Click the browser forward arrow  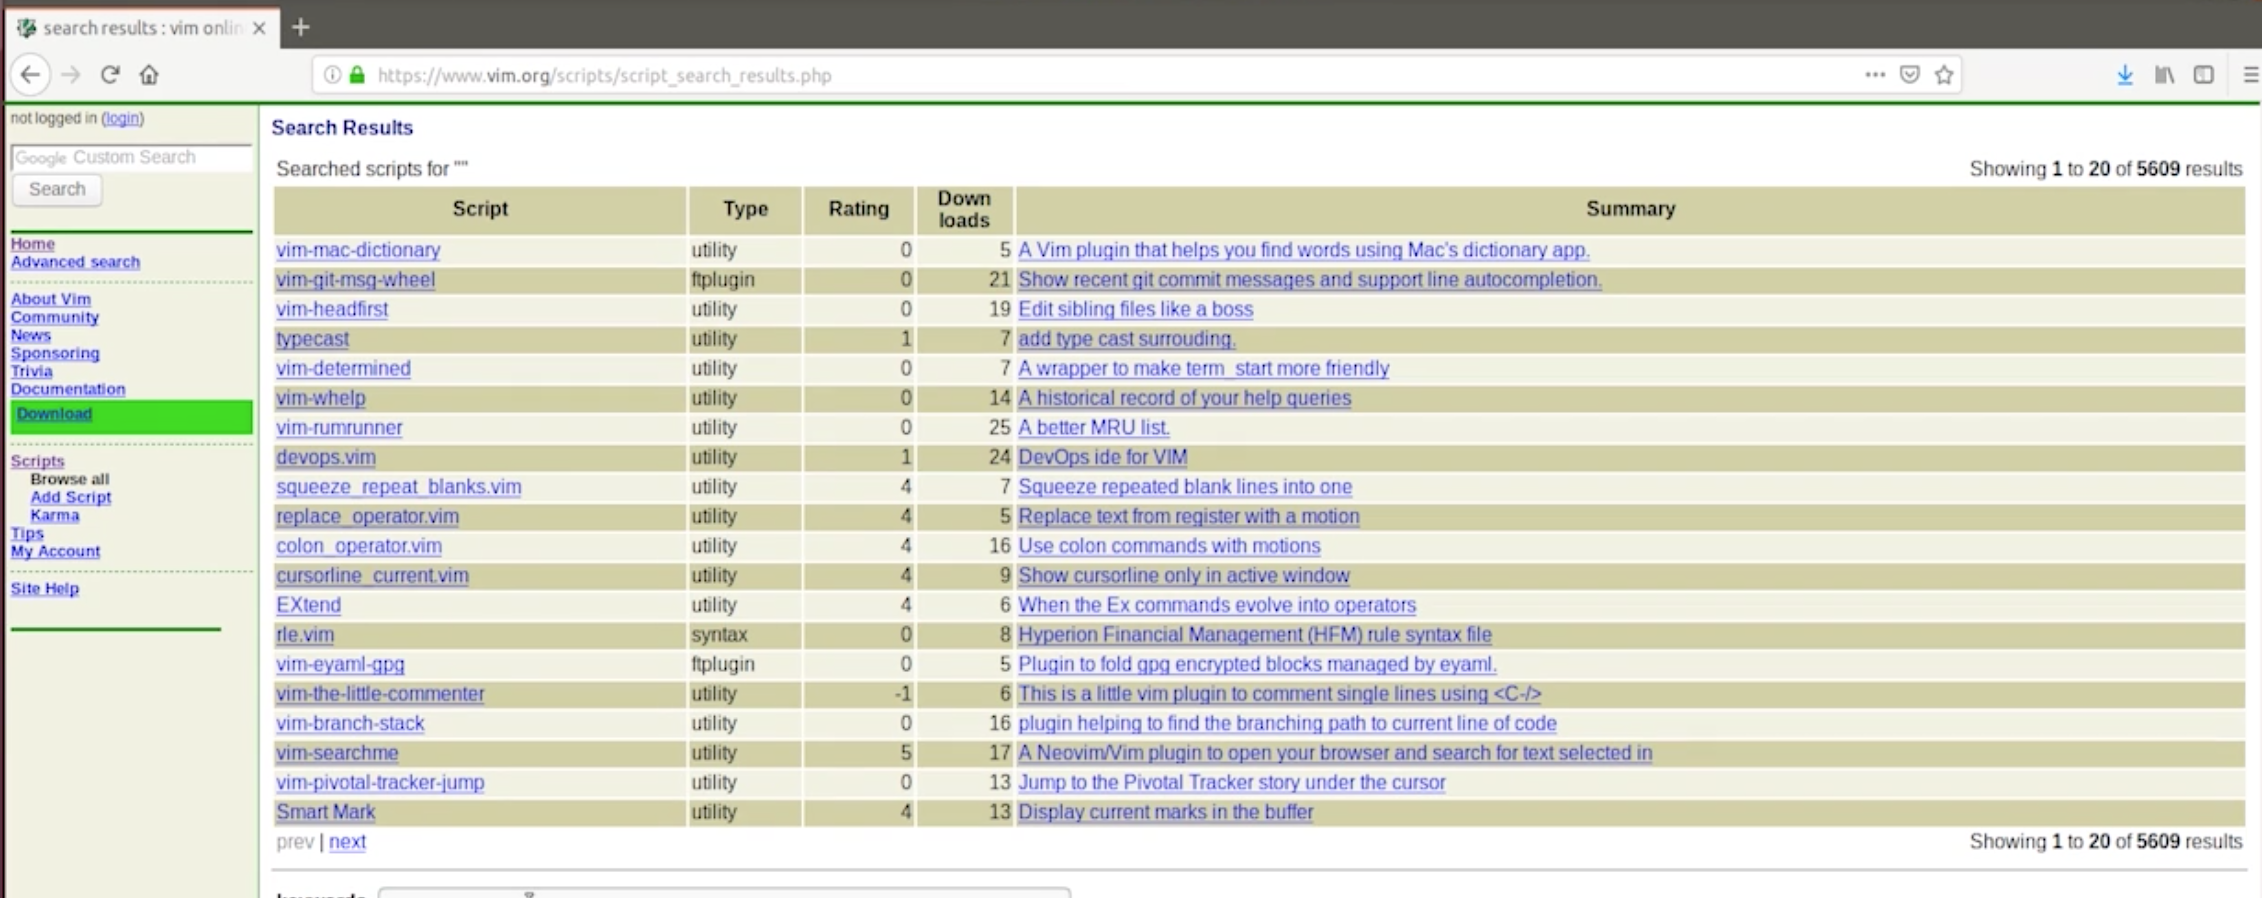pos(70,75)
